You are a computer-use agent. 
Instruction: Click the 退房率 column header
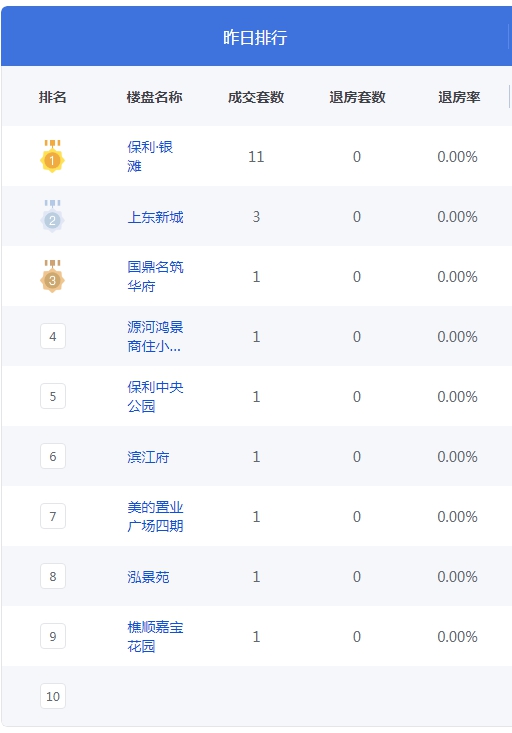459,97
